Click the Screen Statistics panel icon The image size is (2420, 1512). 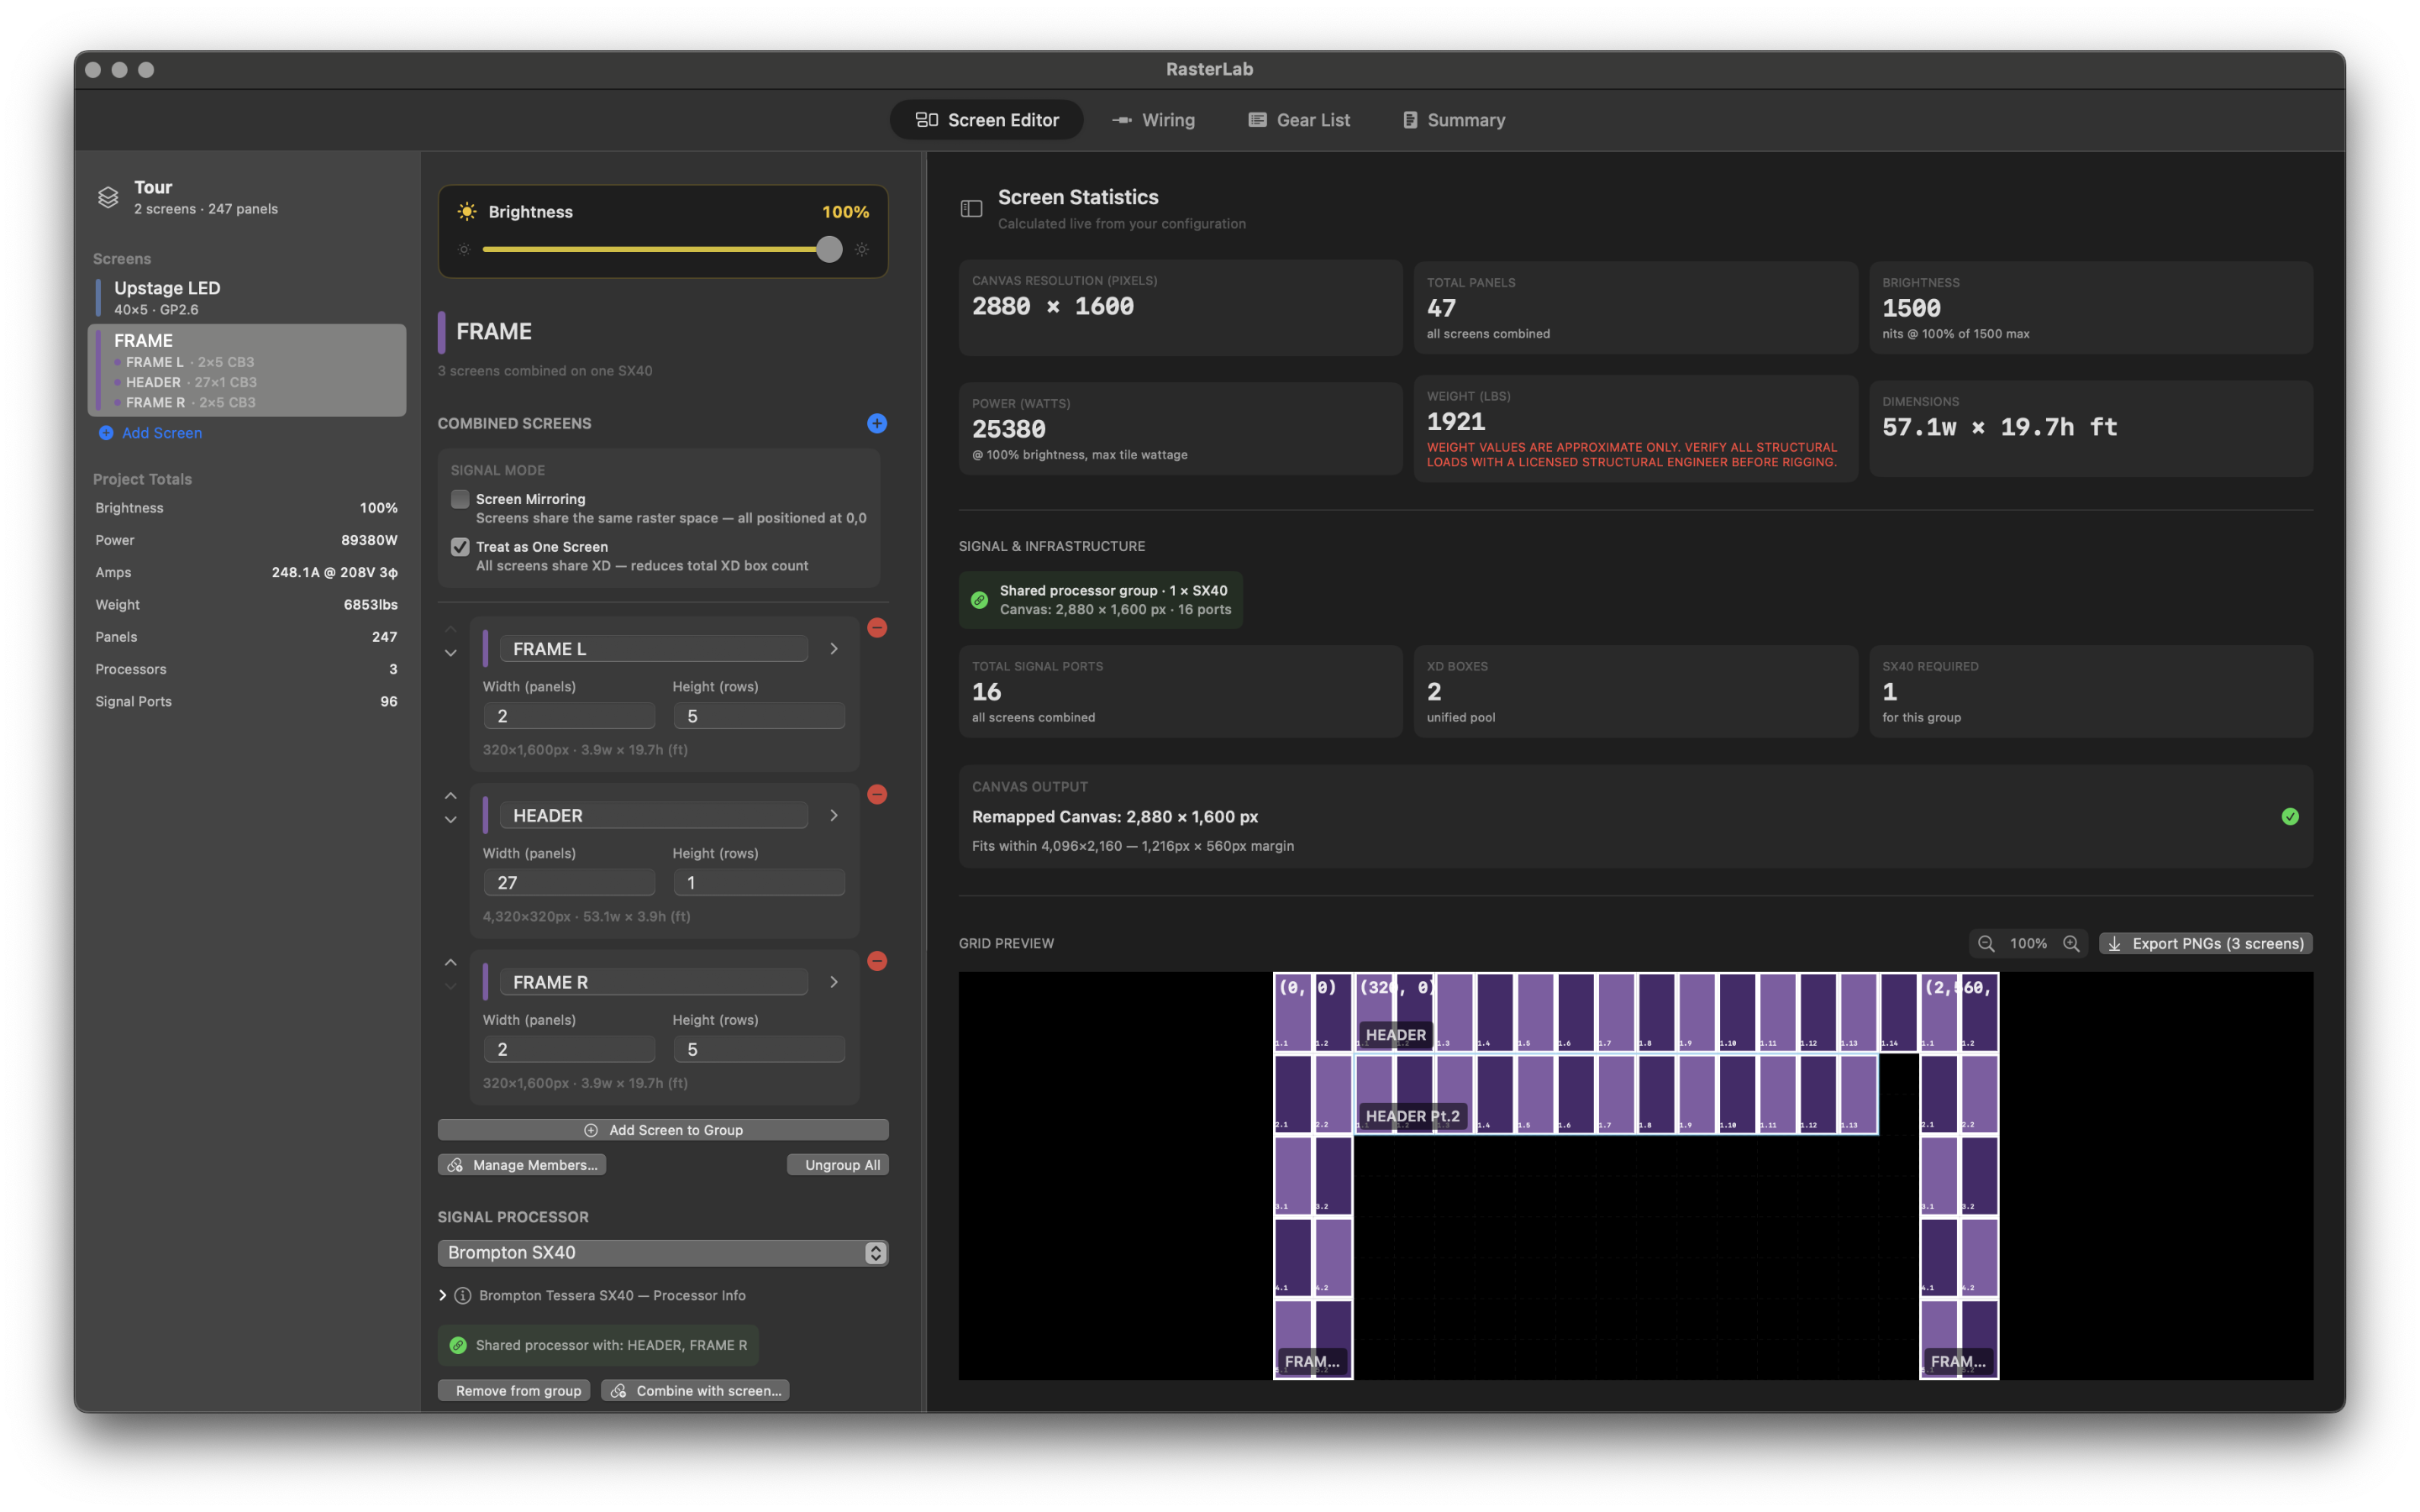point(971,209)
